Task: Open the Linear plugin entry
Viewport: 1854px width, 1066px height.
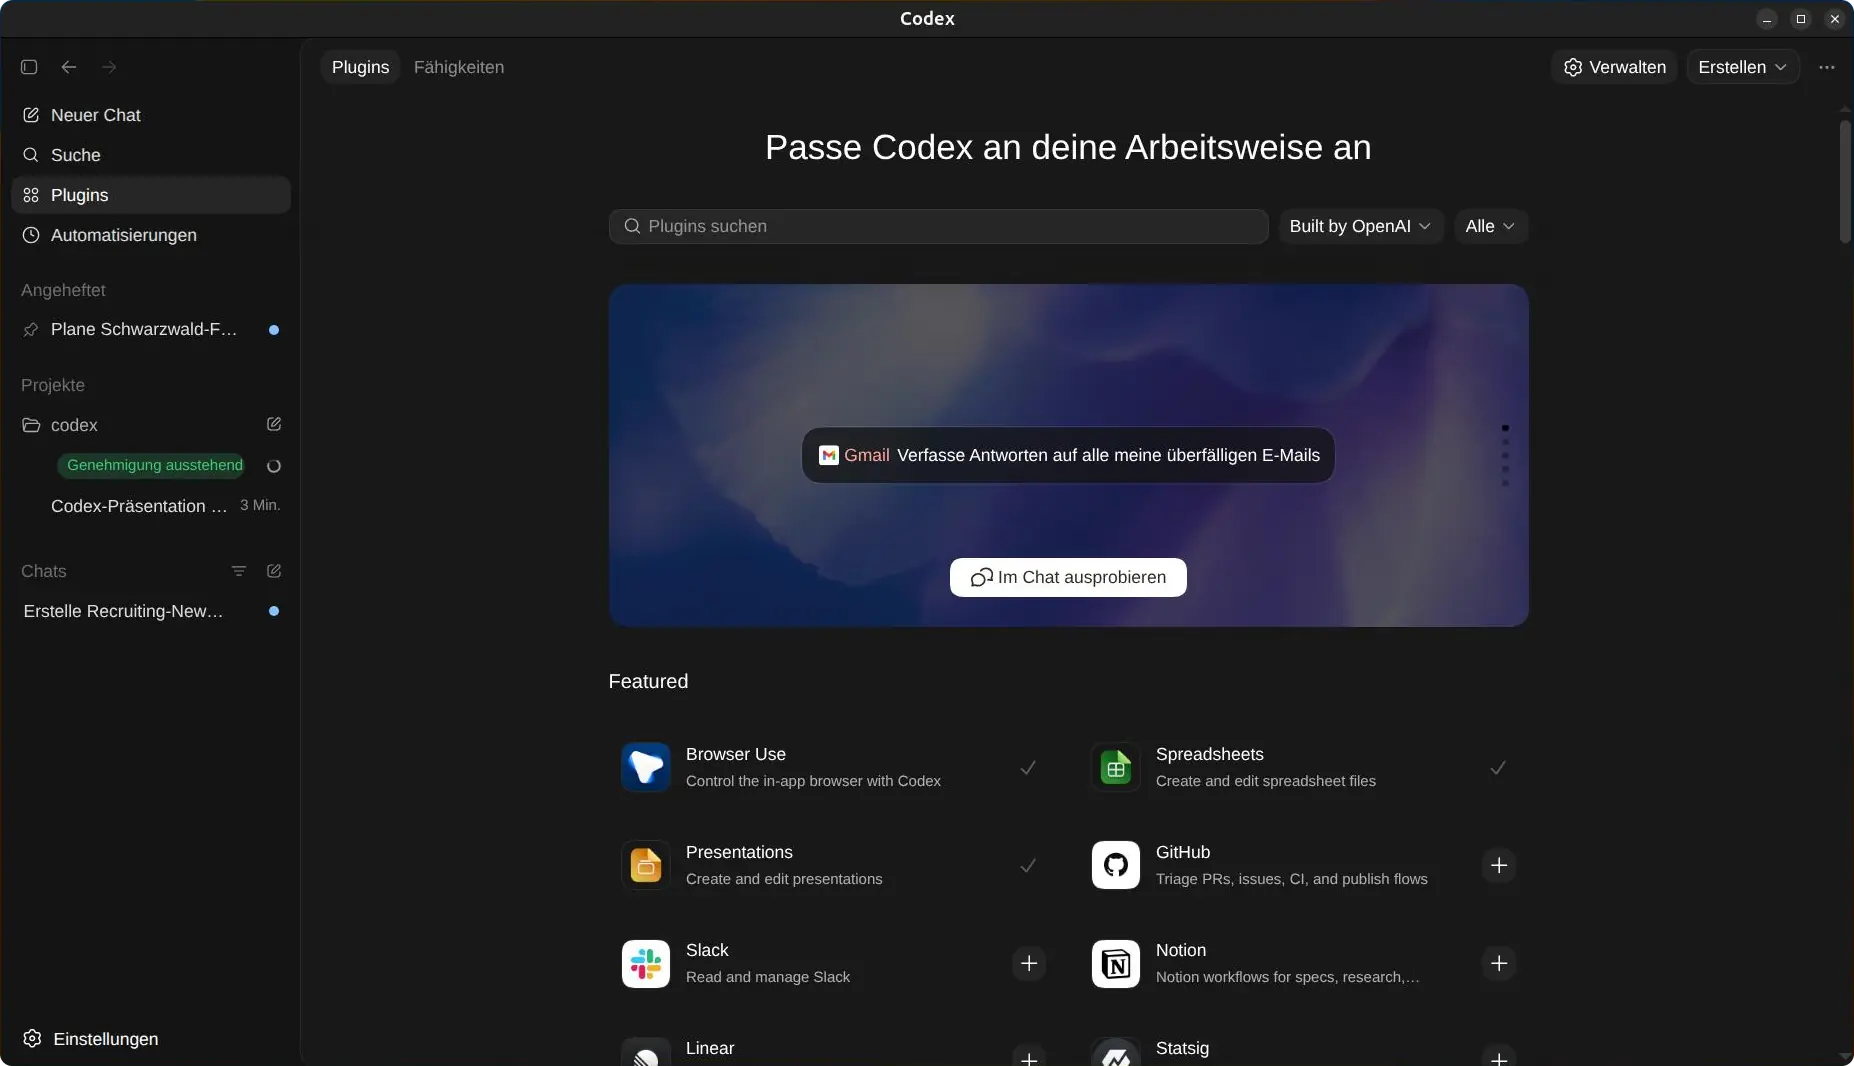Action: (x=834, y=1051)
